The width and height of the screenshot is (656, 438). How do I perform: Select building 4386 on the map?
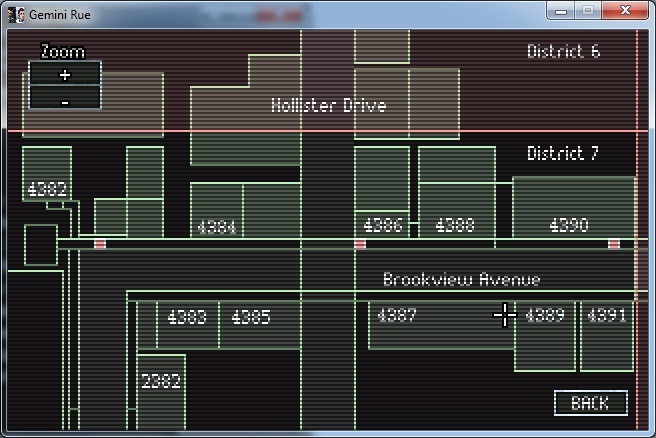coord(383,225)
